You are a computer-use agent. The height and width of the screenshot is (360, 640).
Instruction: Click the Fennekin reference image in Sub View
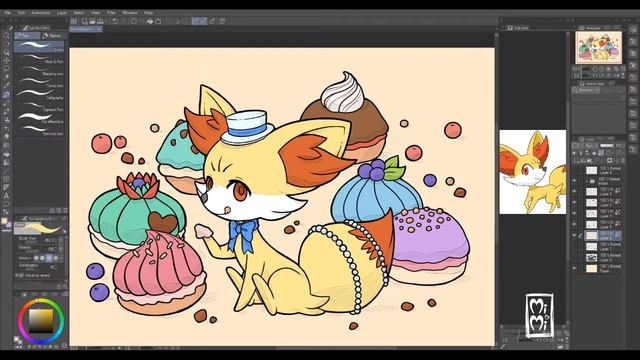click(x=533, y=172)
